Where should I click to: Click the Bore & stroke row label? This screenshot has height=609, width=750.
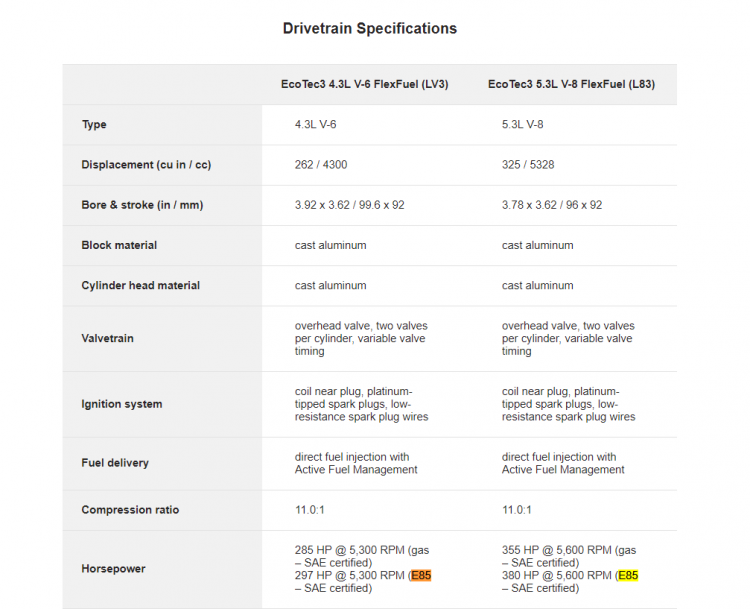(x=142, y=205)
